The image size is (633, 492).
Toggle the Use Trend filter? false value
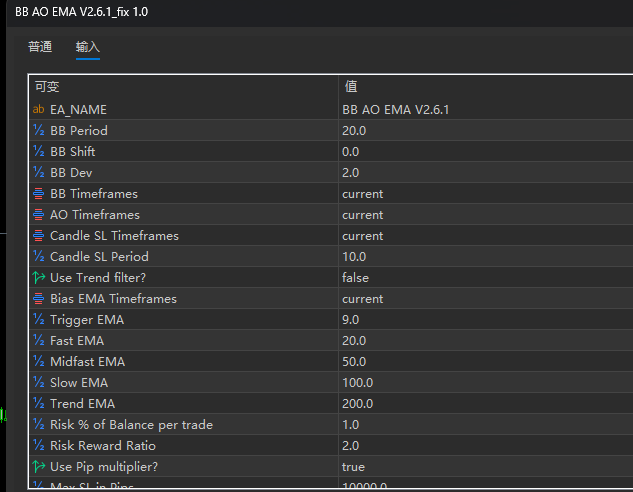pos(355,277)
